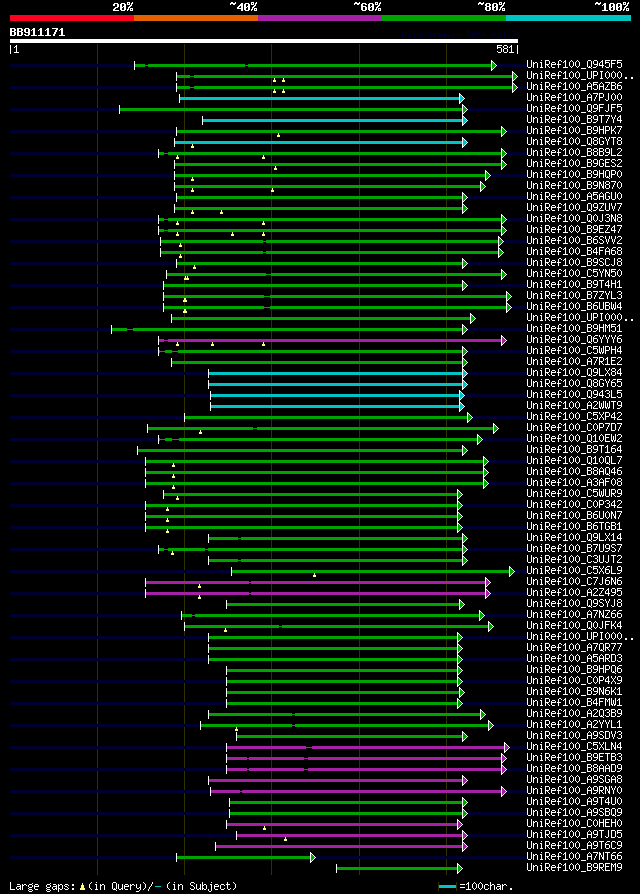Click the cyan ~100% identity legend bar
The image size is (640, 894).
[x=568, y=18]
